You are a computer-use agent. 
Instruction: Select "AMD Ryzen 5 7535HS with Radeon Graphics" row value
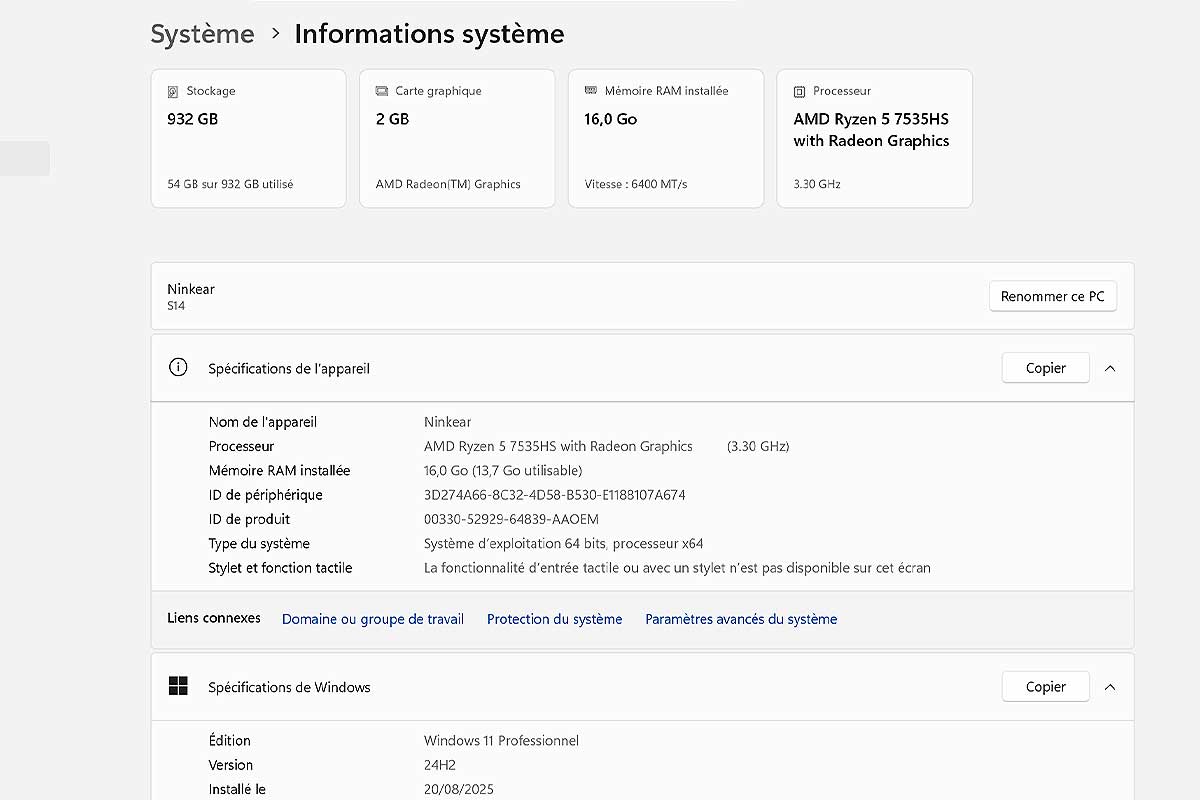[x=558, y=446]
